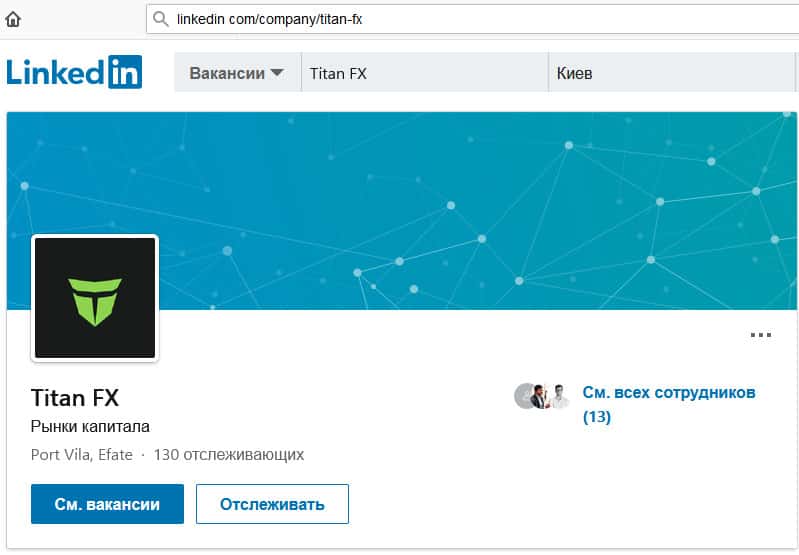Viewport: 799px width, 555px height.
Task: Click the LinkedIn logo
Action: click(74, 72)
